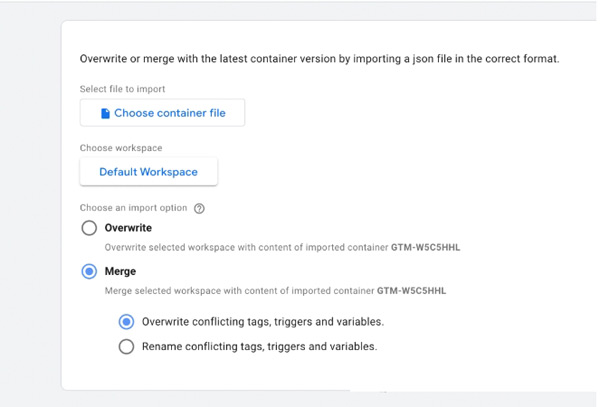Click 'Rename conflicting tags, triggers and variables' text
The height and width of the screenshot is (407, 600).
coord(259,347)
